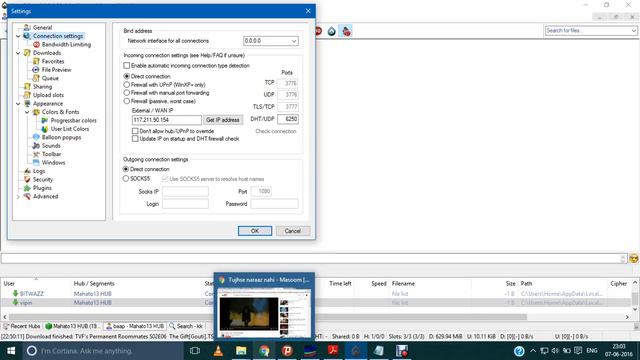Select incoming Direct connection radio button

(127, 76)
